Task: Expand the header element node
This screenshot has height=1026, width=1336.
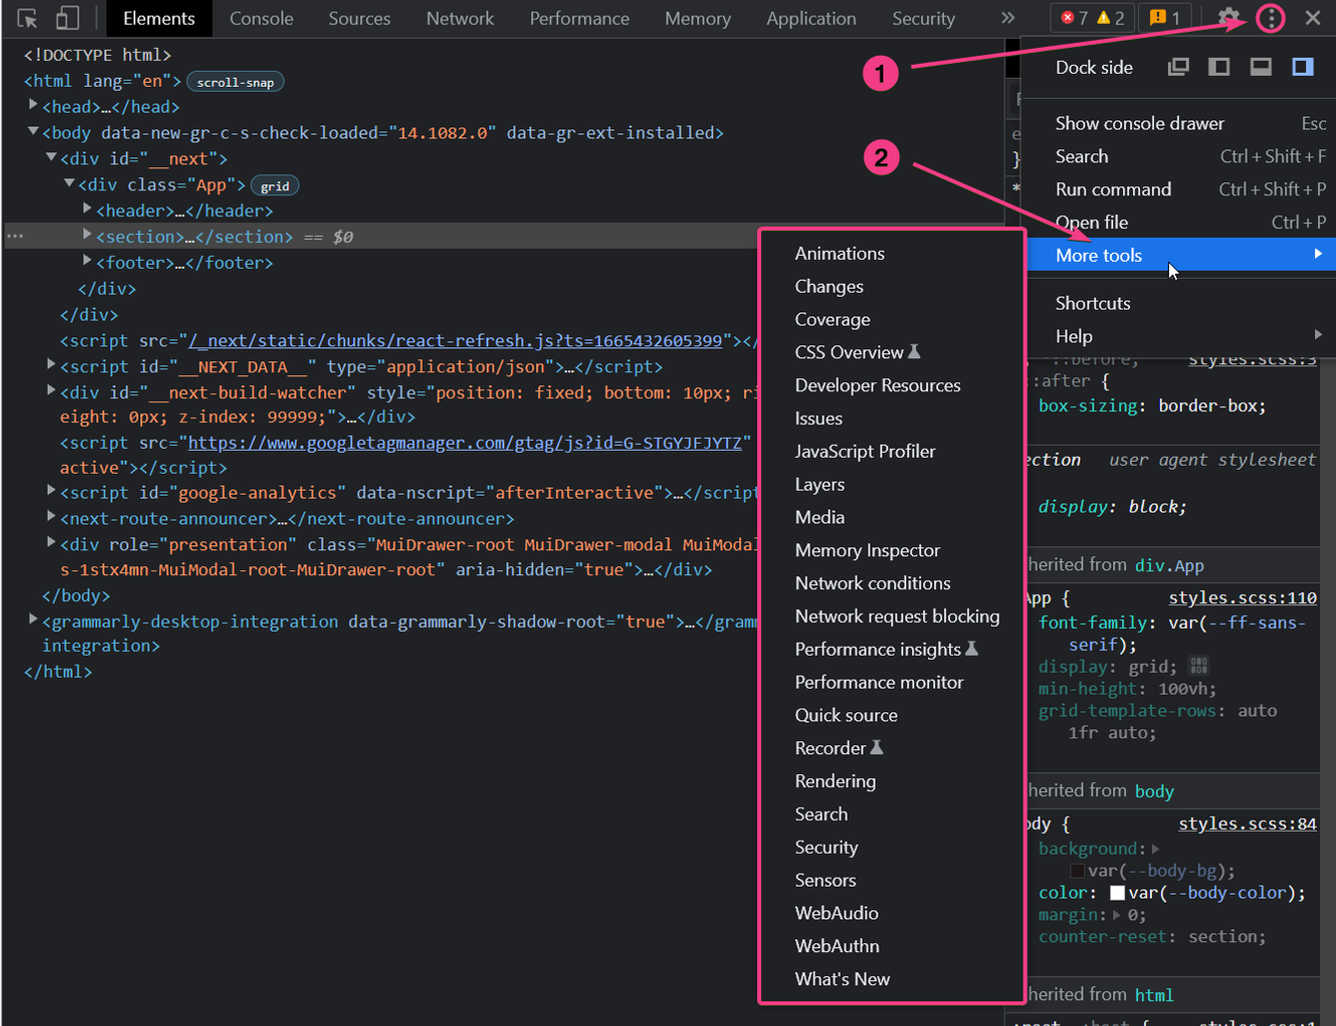Action: 87,208
